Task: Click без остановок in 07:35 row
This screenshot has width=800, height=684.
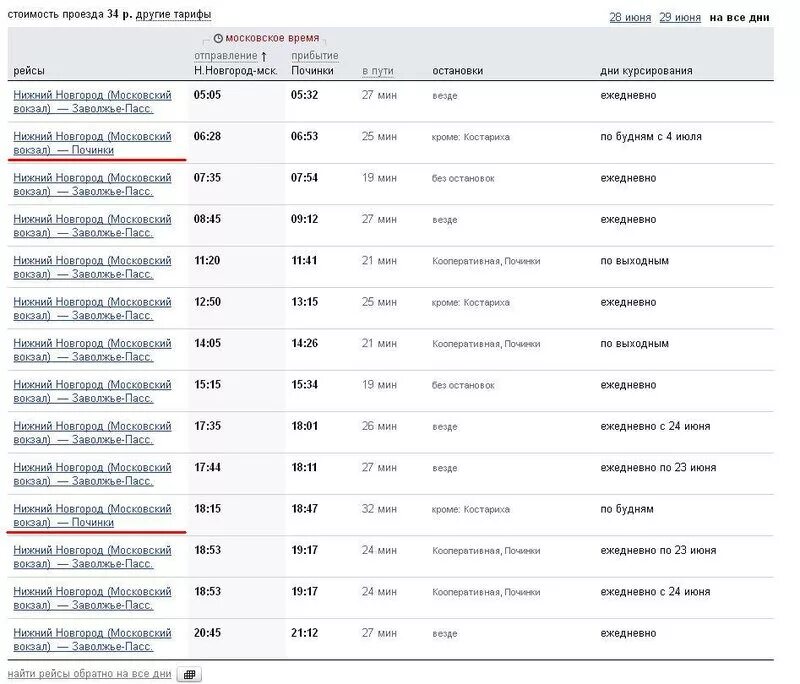Action: (463, 179)
